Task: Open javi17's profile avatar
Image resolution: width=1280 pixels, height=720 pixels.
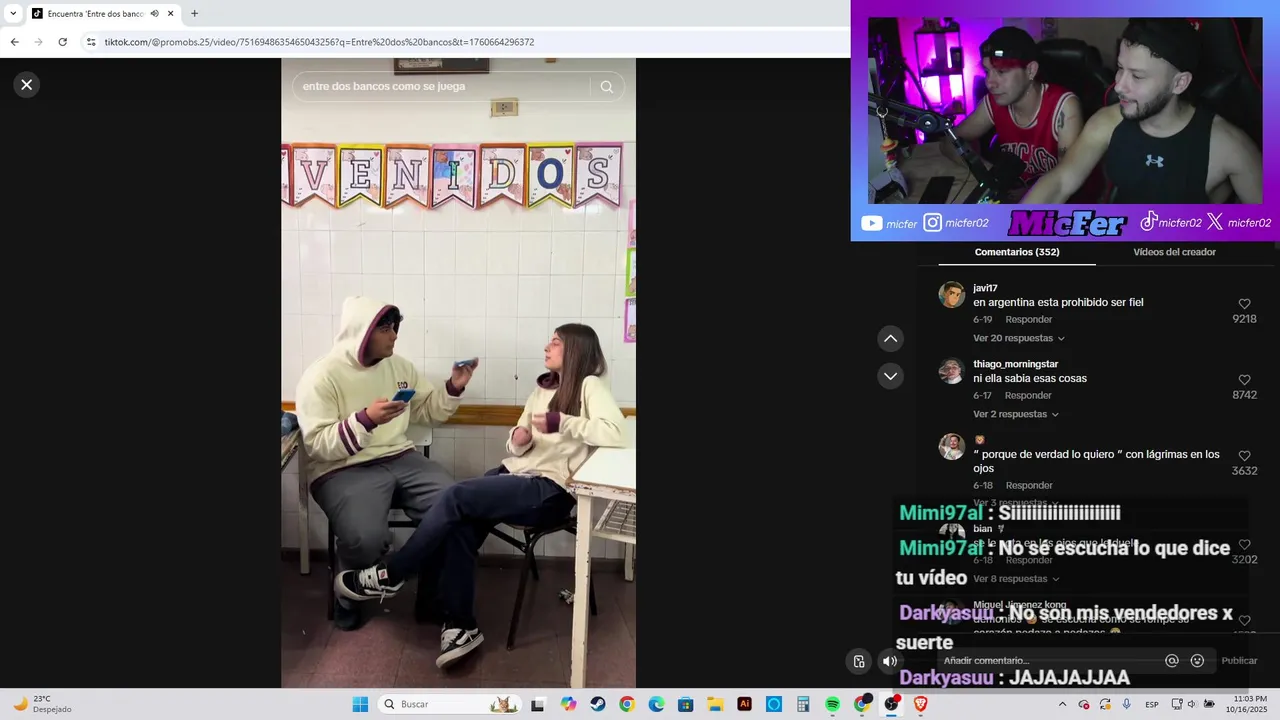Action: click(951, 295)
